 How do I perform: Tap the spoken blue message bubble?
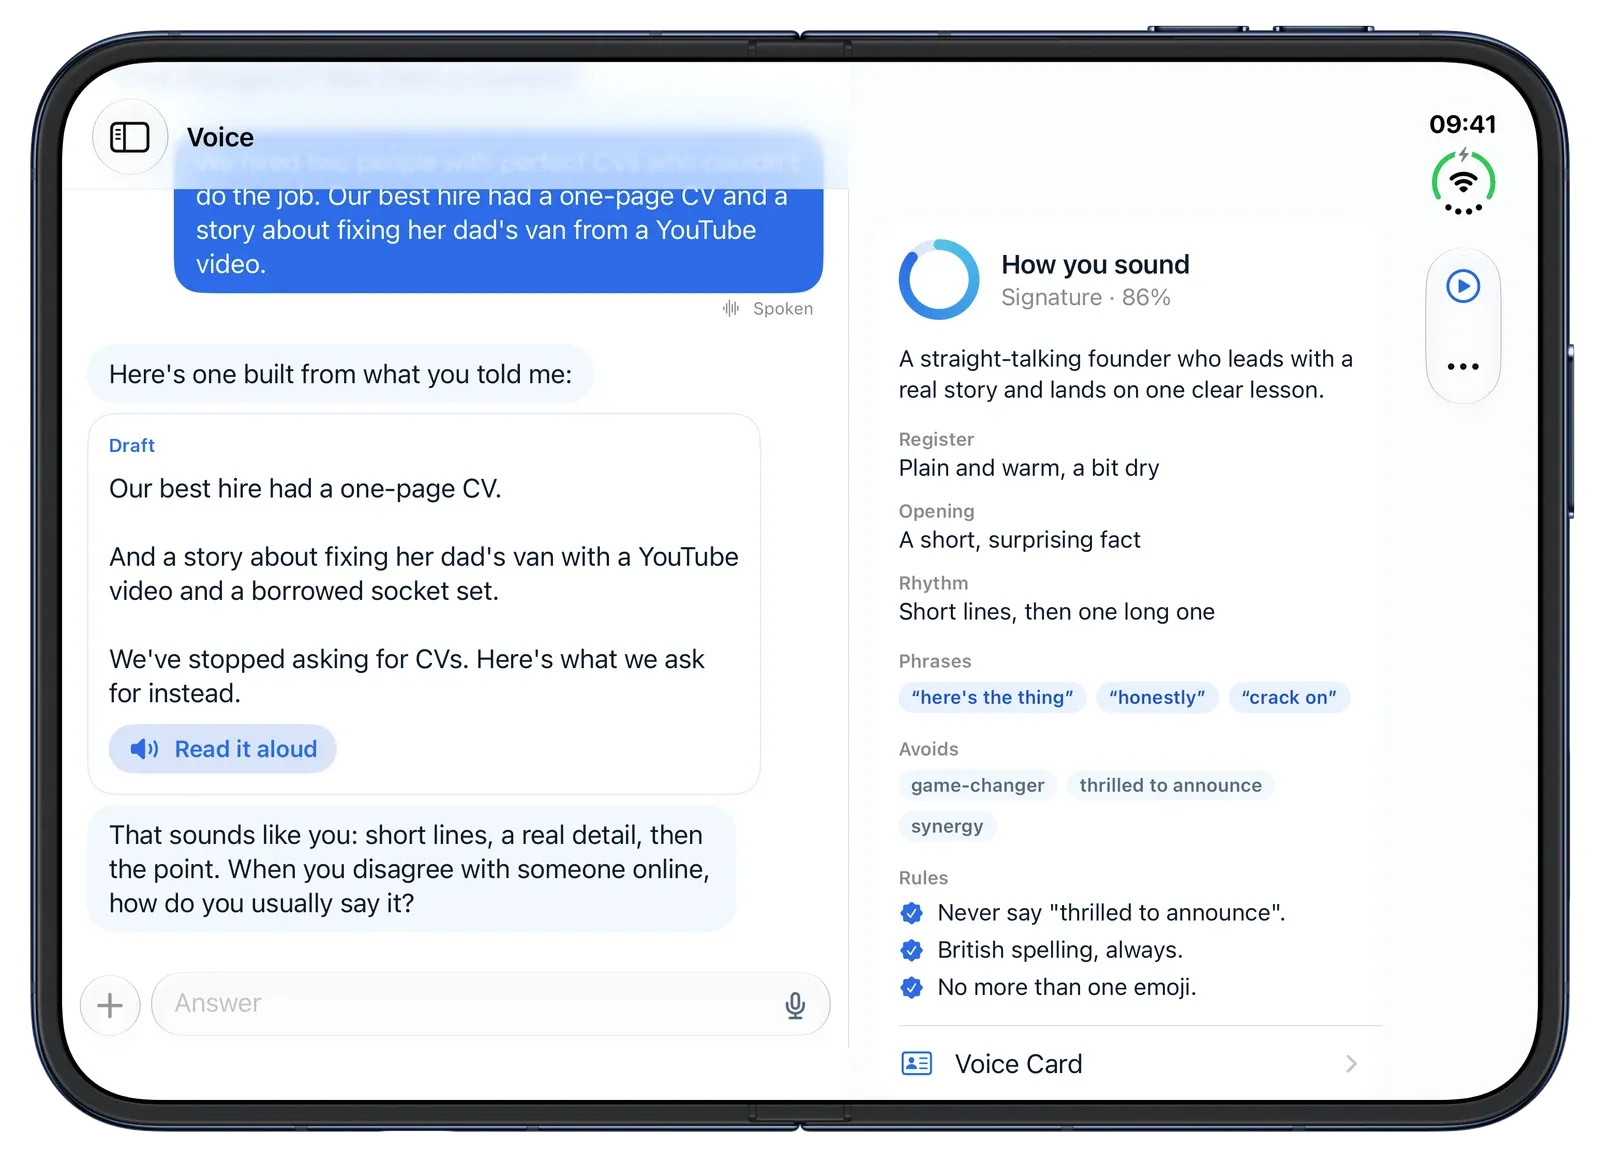(x=498, y=212)
